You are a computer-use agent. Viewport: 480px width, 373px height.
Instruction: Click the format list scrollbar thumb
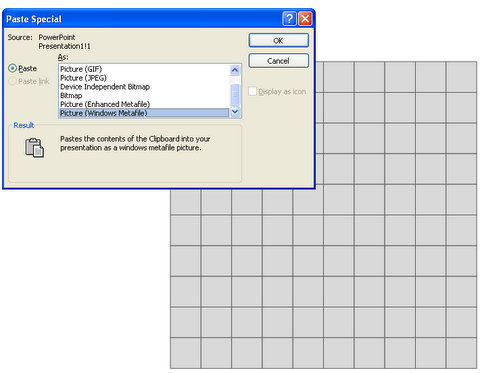[235, 94]
